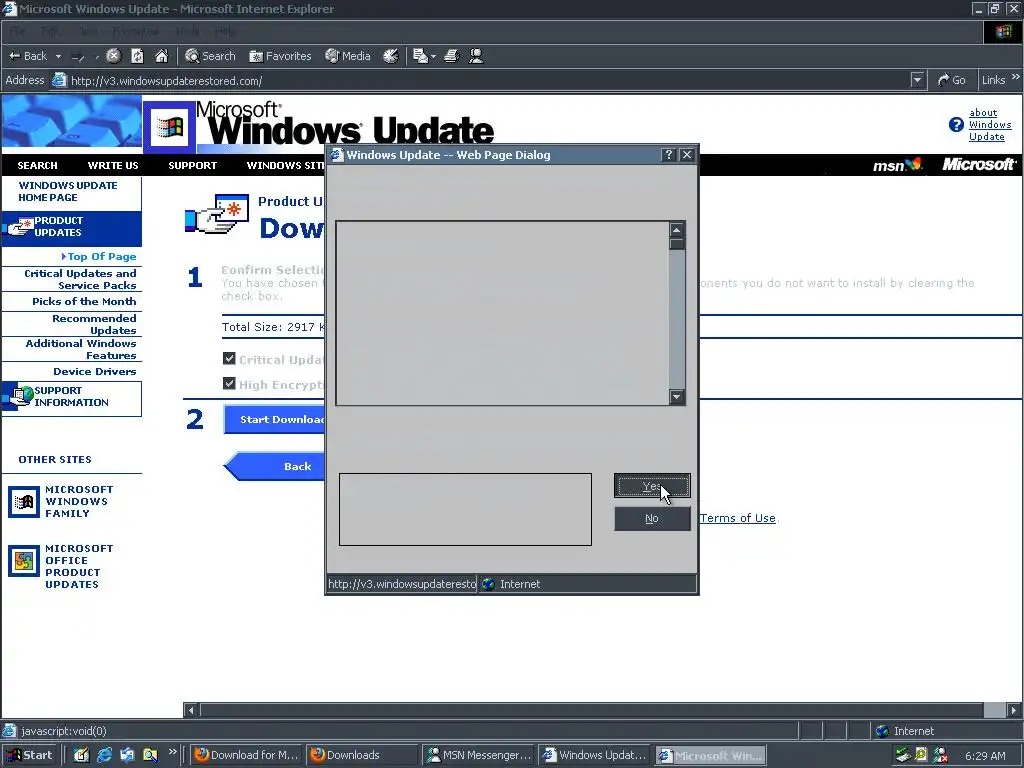The image size is (1024, 768).
Task: Click WRITE US in the black navigation bar
Action: point(113,165)
